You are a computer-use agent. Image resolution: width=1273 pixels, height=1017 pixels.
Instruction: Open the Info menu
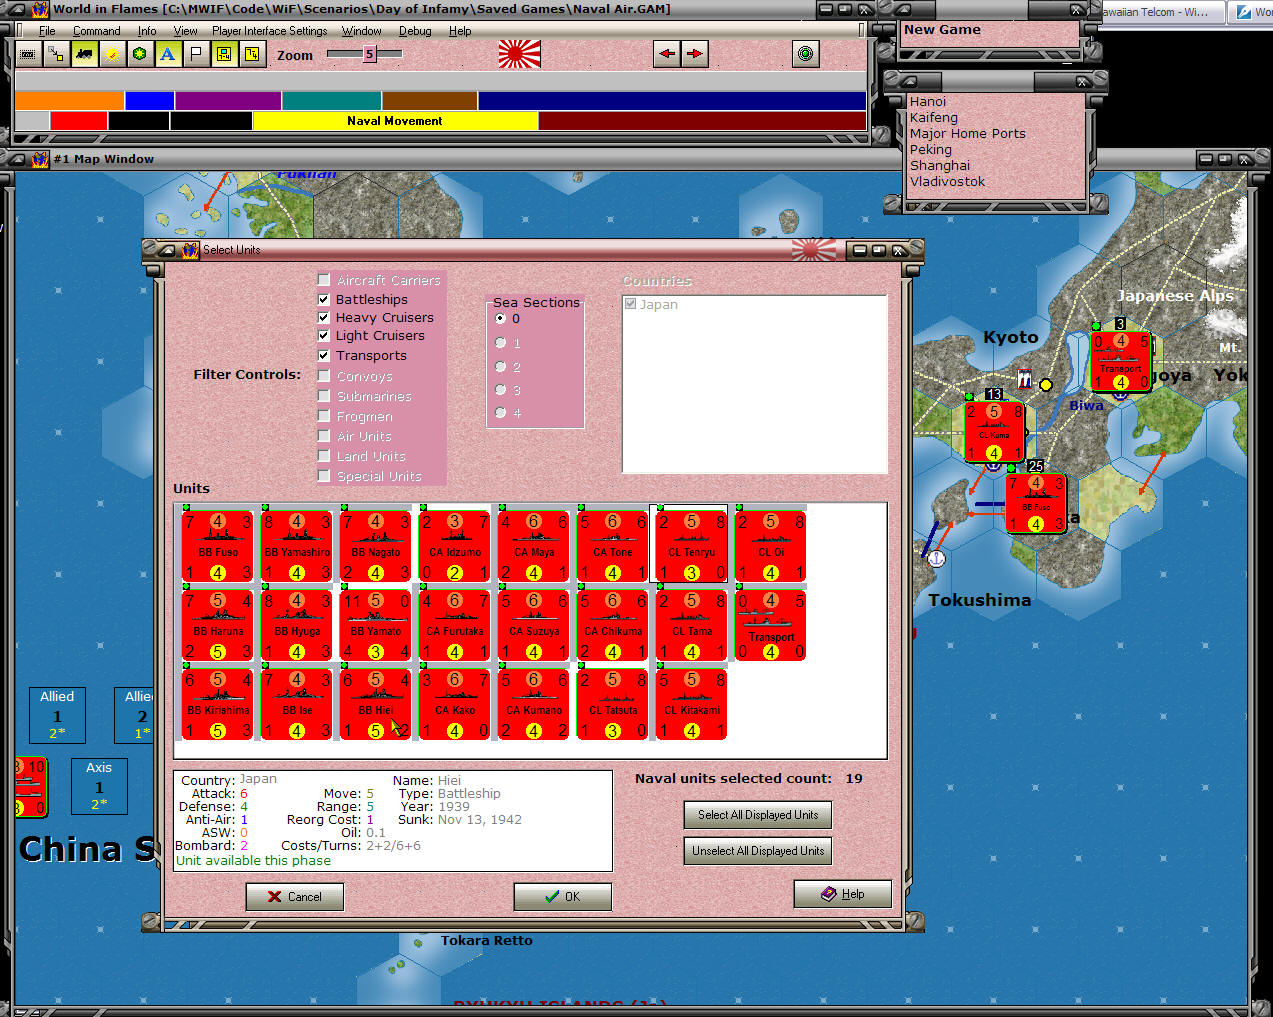[147, 31]
